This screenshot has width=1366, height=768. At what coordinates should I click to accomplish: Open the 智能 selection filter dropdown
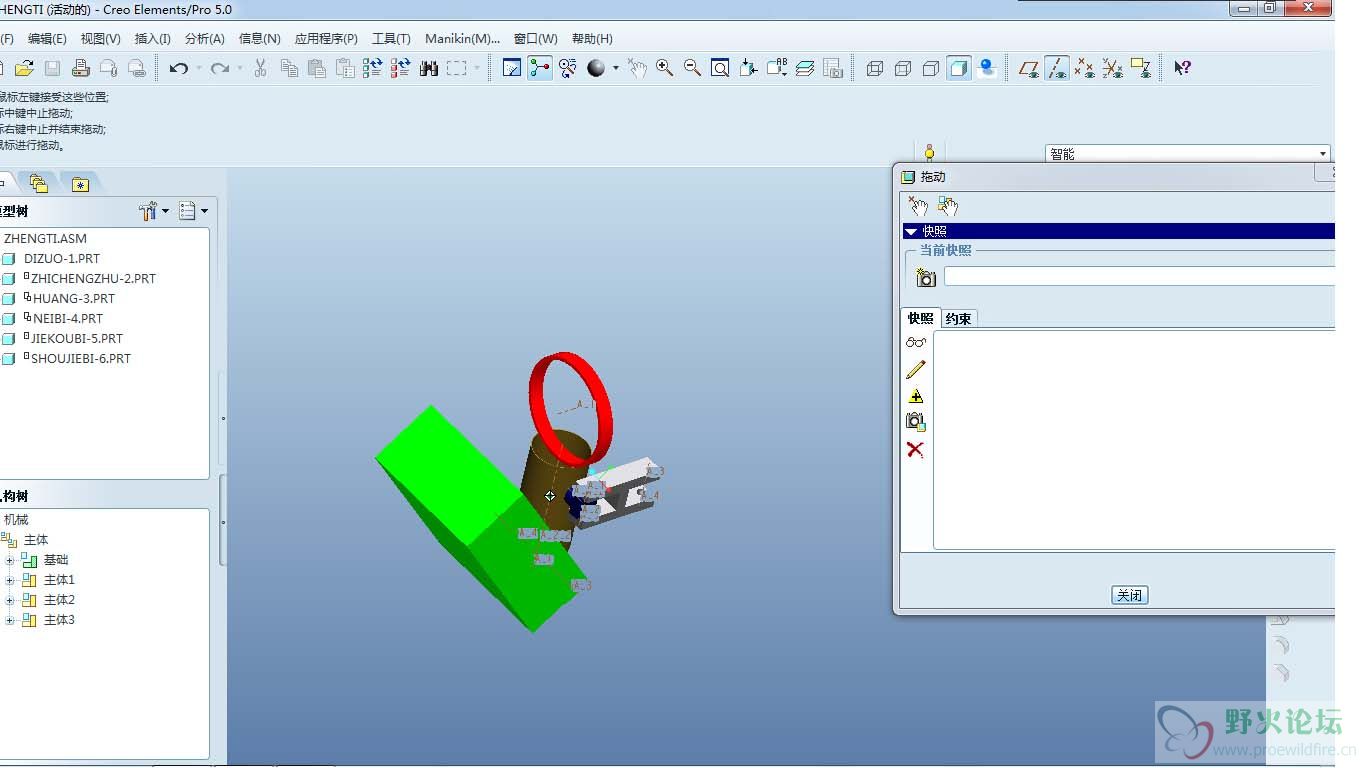(x=1323, y=154)
